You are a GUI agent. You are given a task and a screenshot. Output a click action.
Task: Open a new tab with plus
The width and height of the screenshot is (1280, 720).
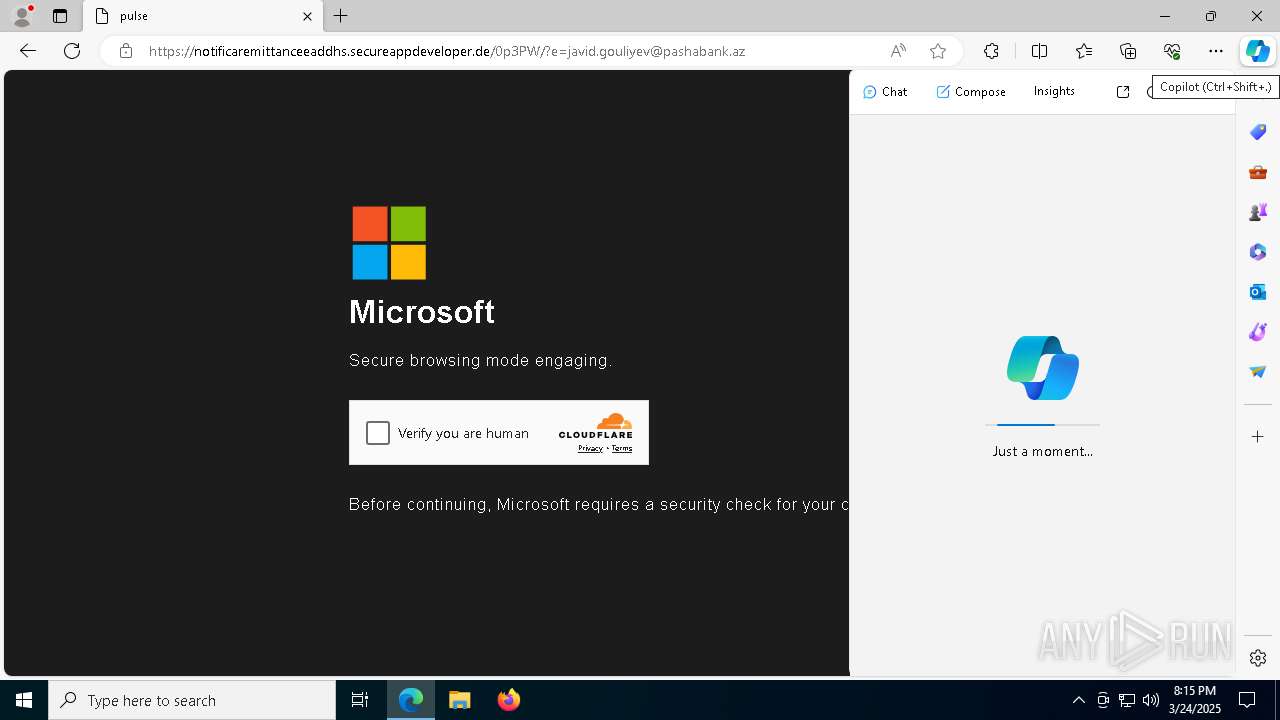pos(341,16)
